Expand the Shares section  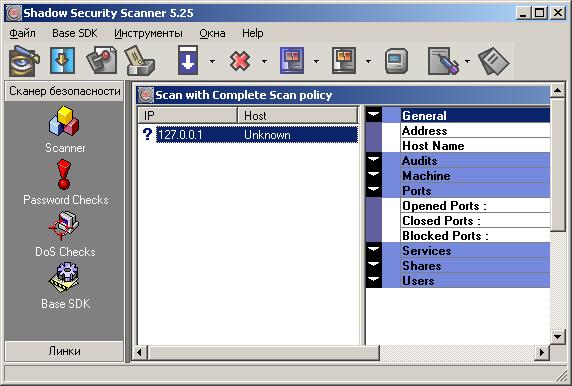[374, 265]
